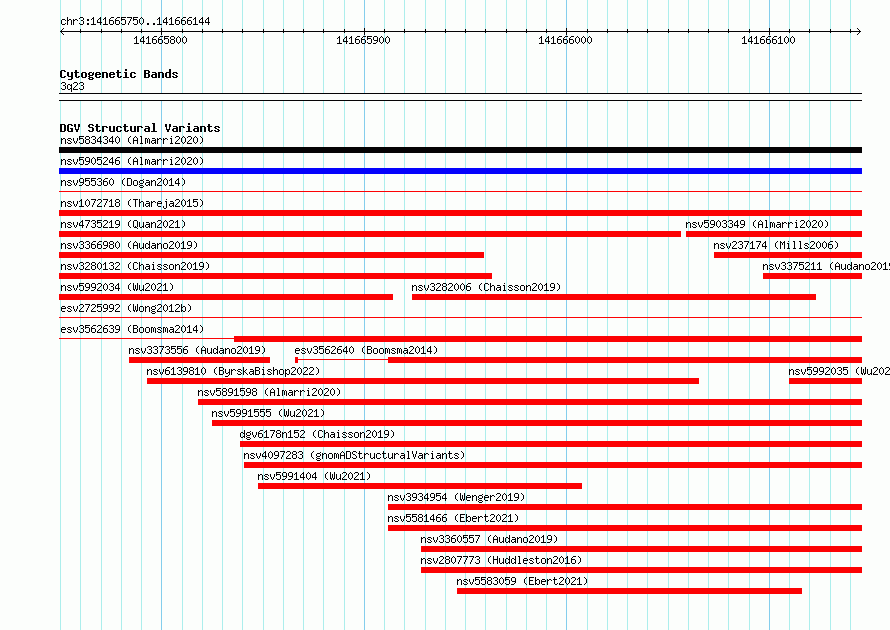Screen dimensions: 890x630
Task: Click nsv5903349 (Almarri2020) label
Action: point(757,224)
